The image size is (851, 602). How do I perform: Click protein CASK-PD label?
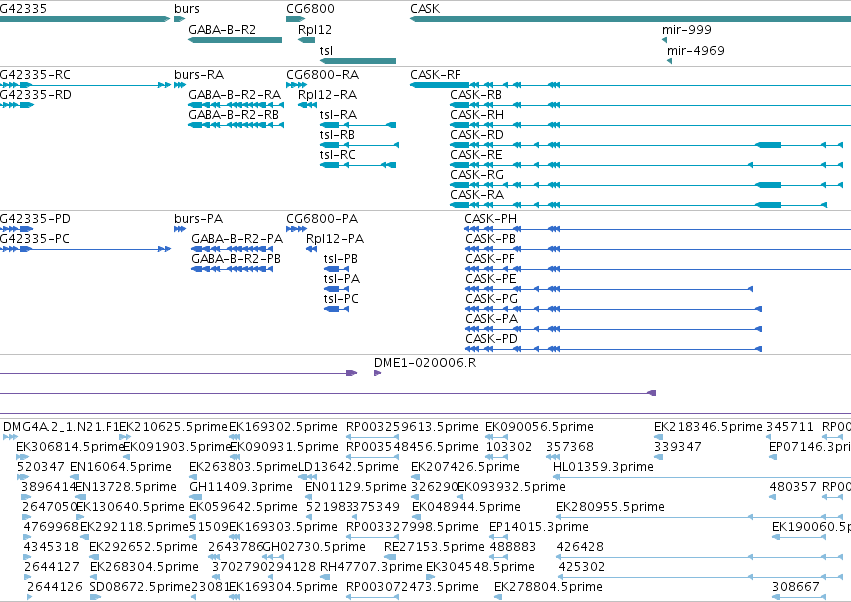point(491,339)
